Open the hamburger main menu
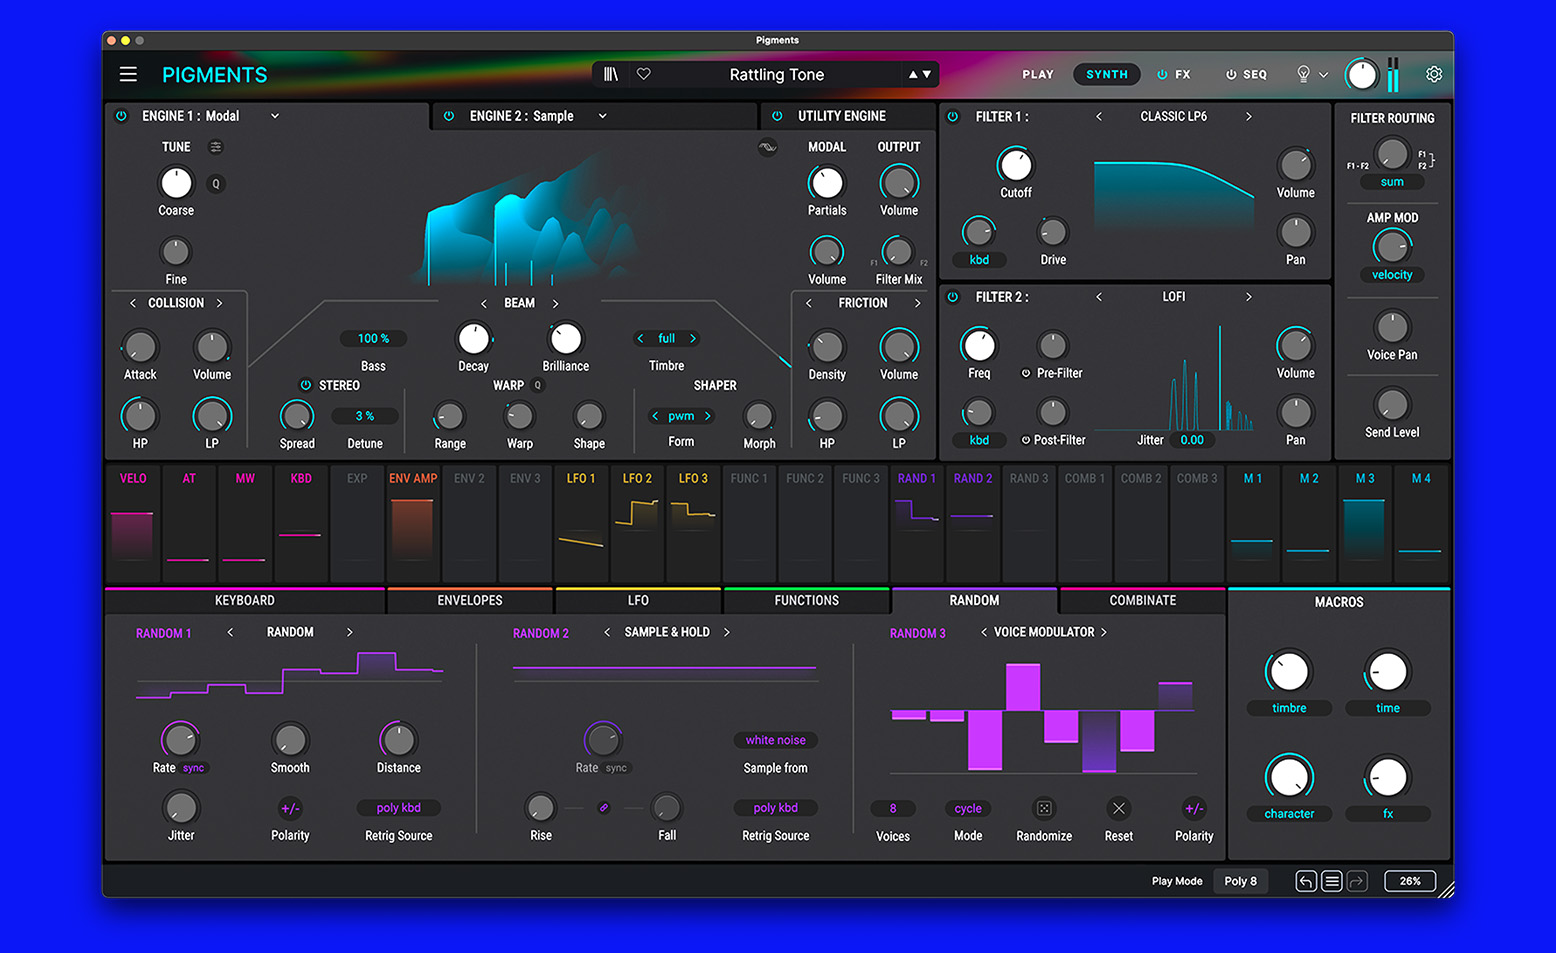This screenshot has height=953, width=1556. (x=128, y=74)
